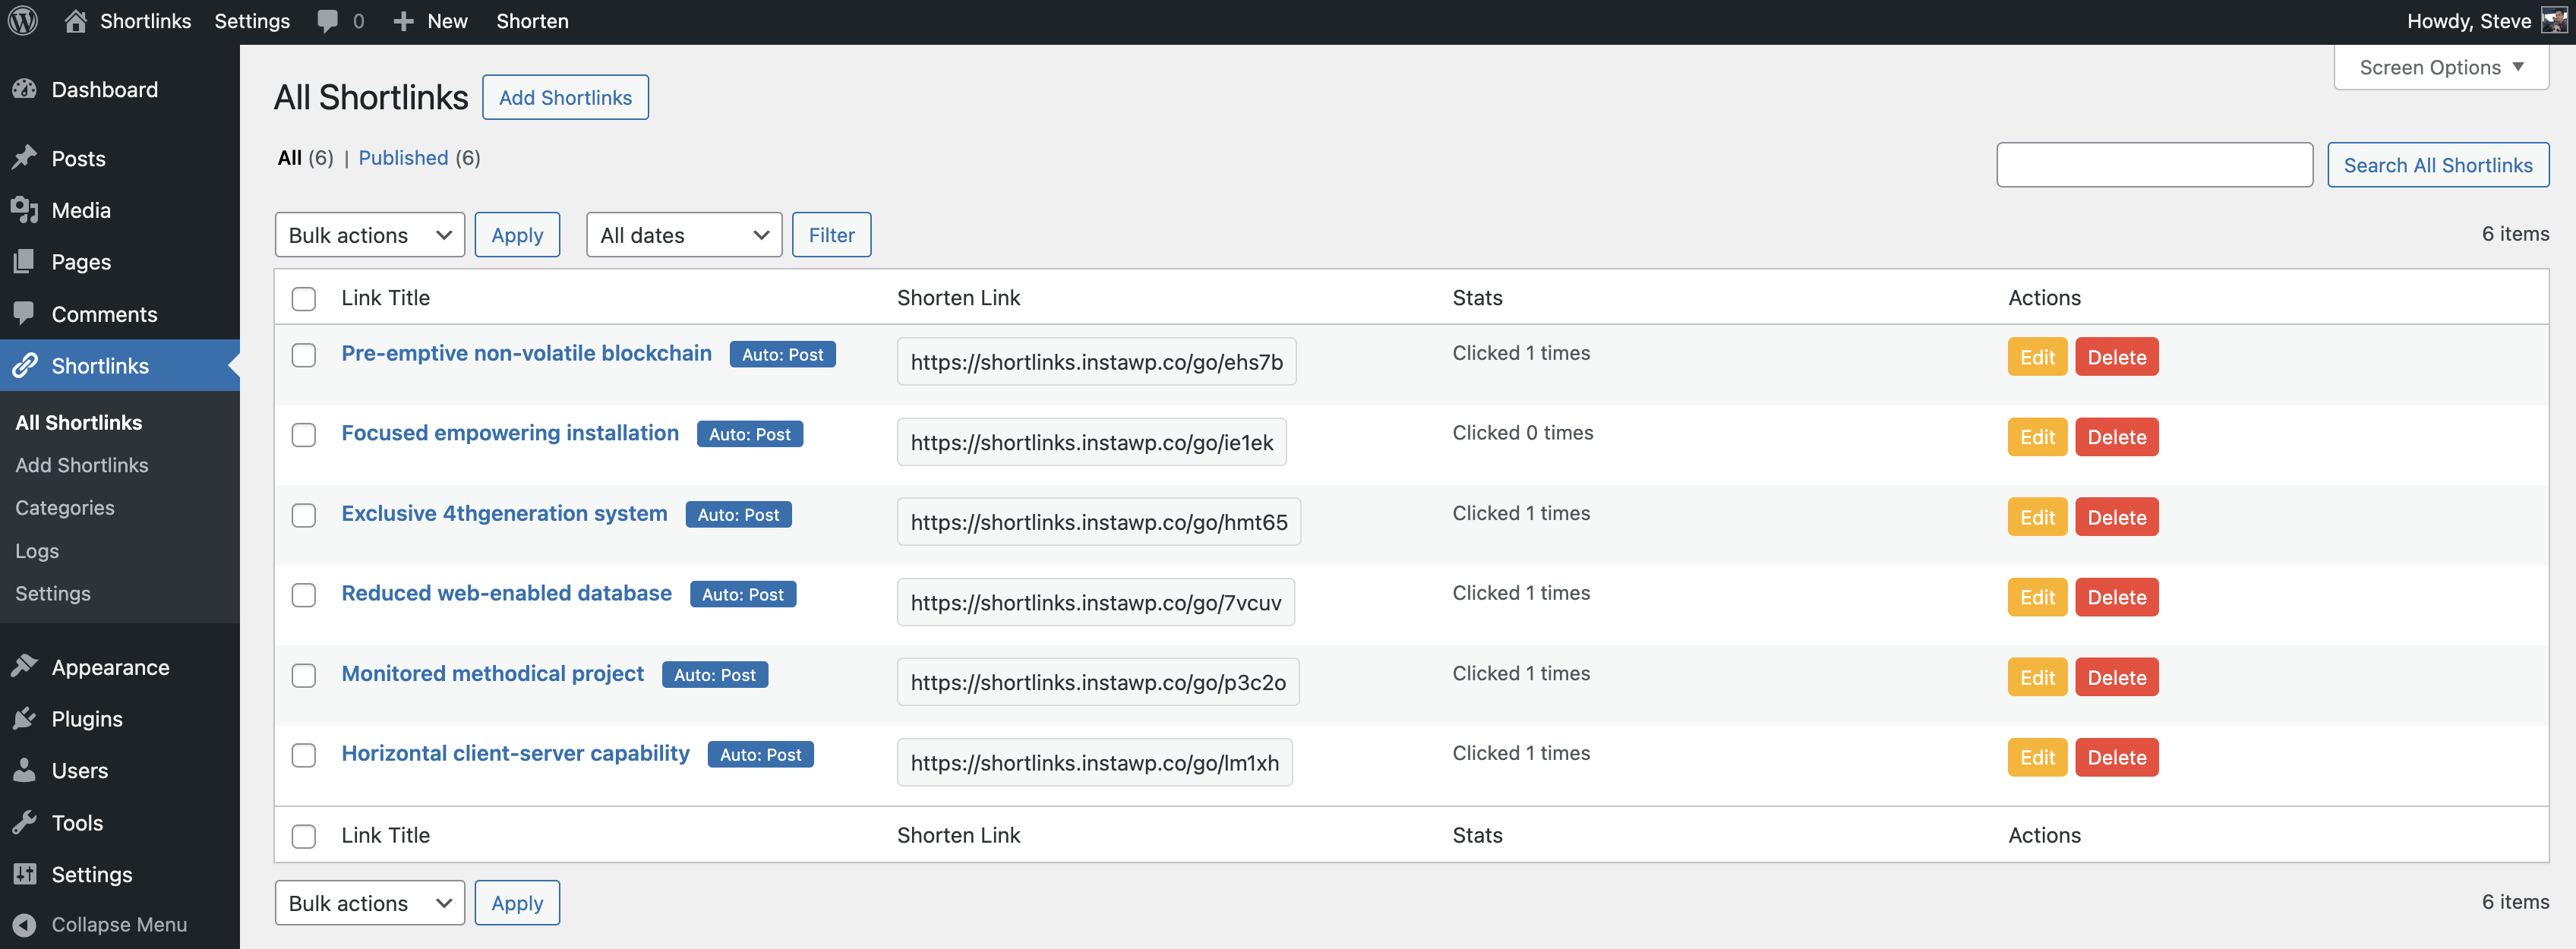The width and height of the screenshot is (2576, 949).
Task: Open the WordPress logo menu
Action: tap(21, 20)
